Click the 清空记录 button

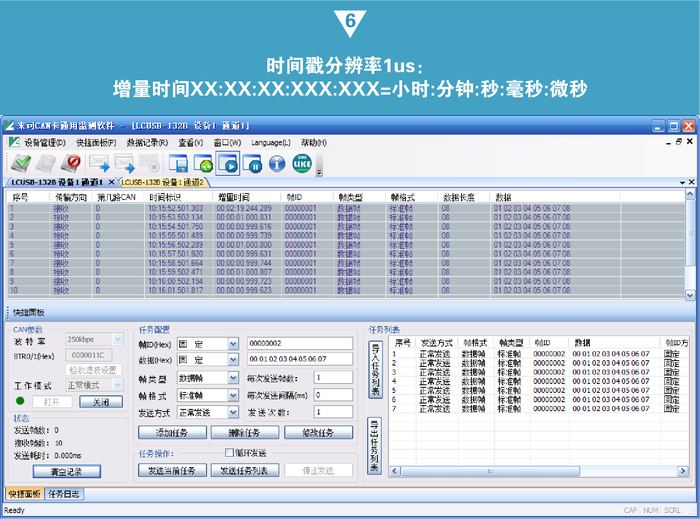[67, 471]
